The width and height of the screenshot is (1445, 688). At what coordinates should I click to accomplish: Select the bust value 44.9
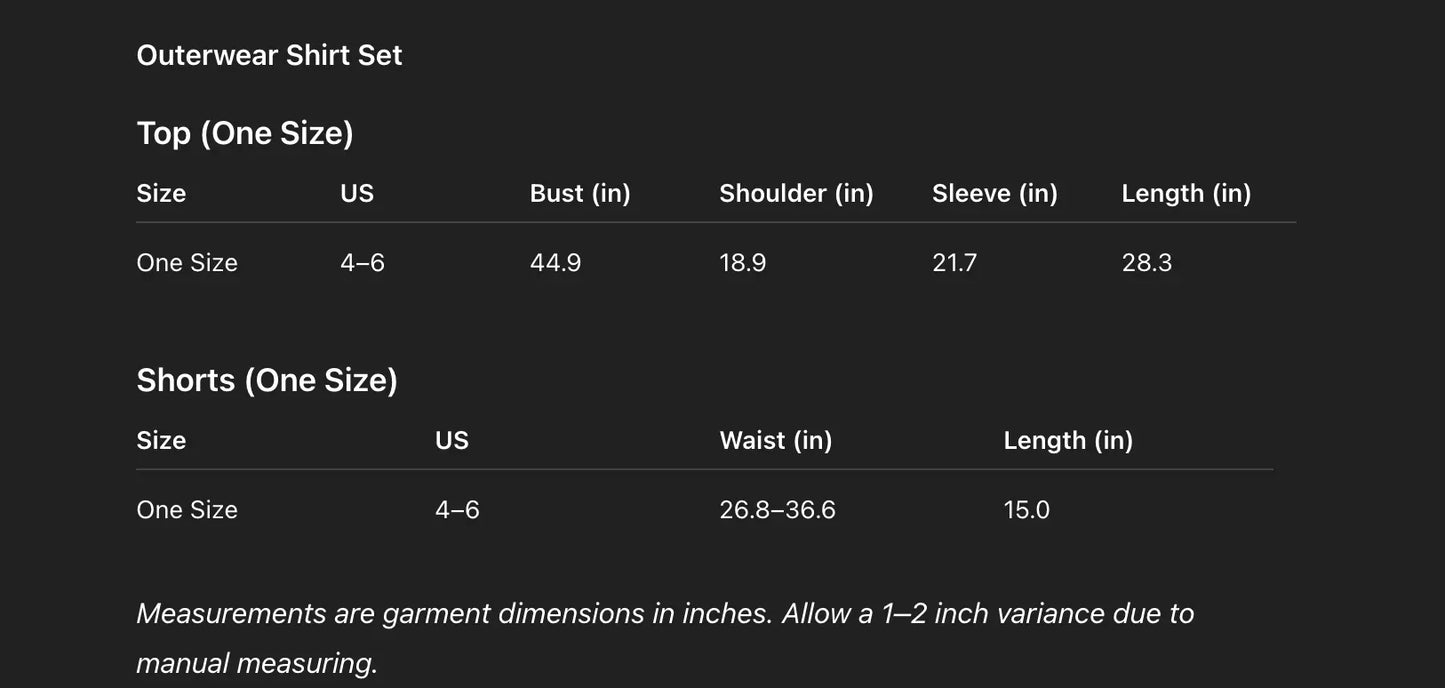pos(555,263)
